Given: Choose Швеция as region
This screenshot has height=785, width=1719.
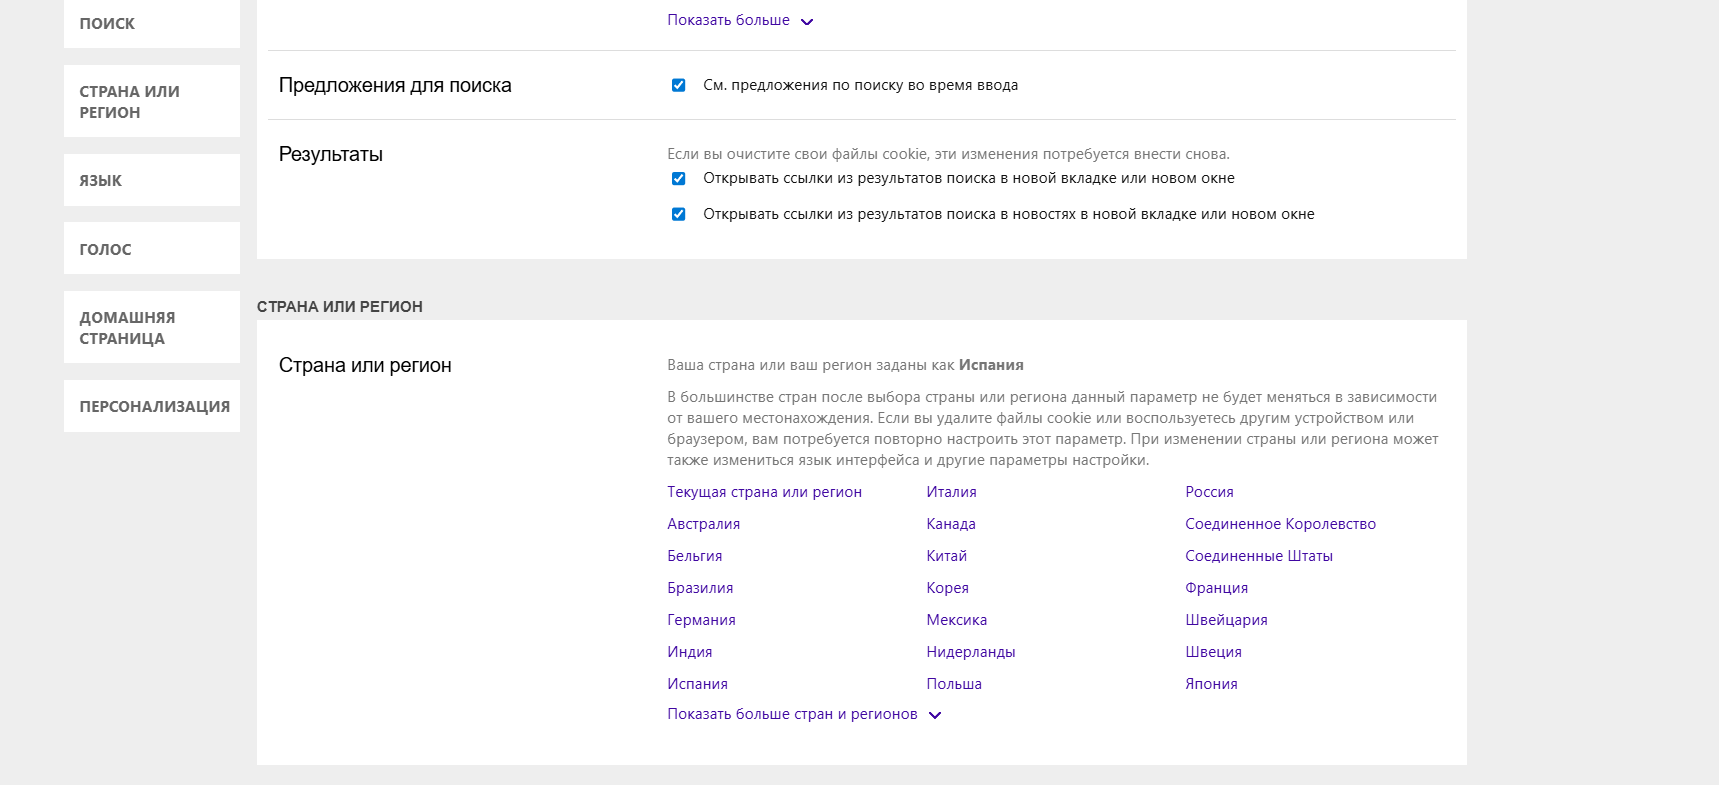Looking at the screenshot, I should click(x=1213, y=652).
